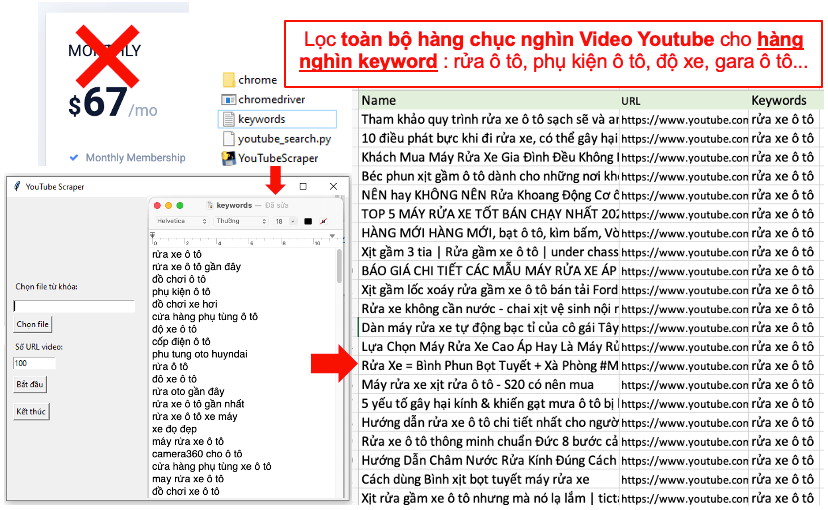Screen dimensions: 828x510
Task: Click 'xe dọ dẹp' keyword line
Action: pos(174,429)
